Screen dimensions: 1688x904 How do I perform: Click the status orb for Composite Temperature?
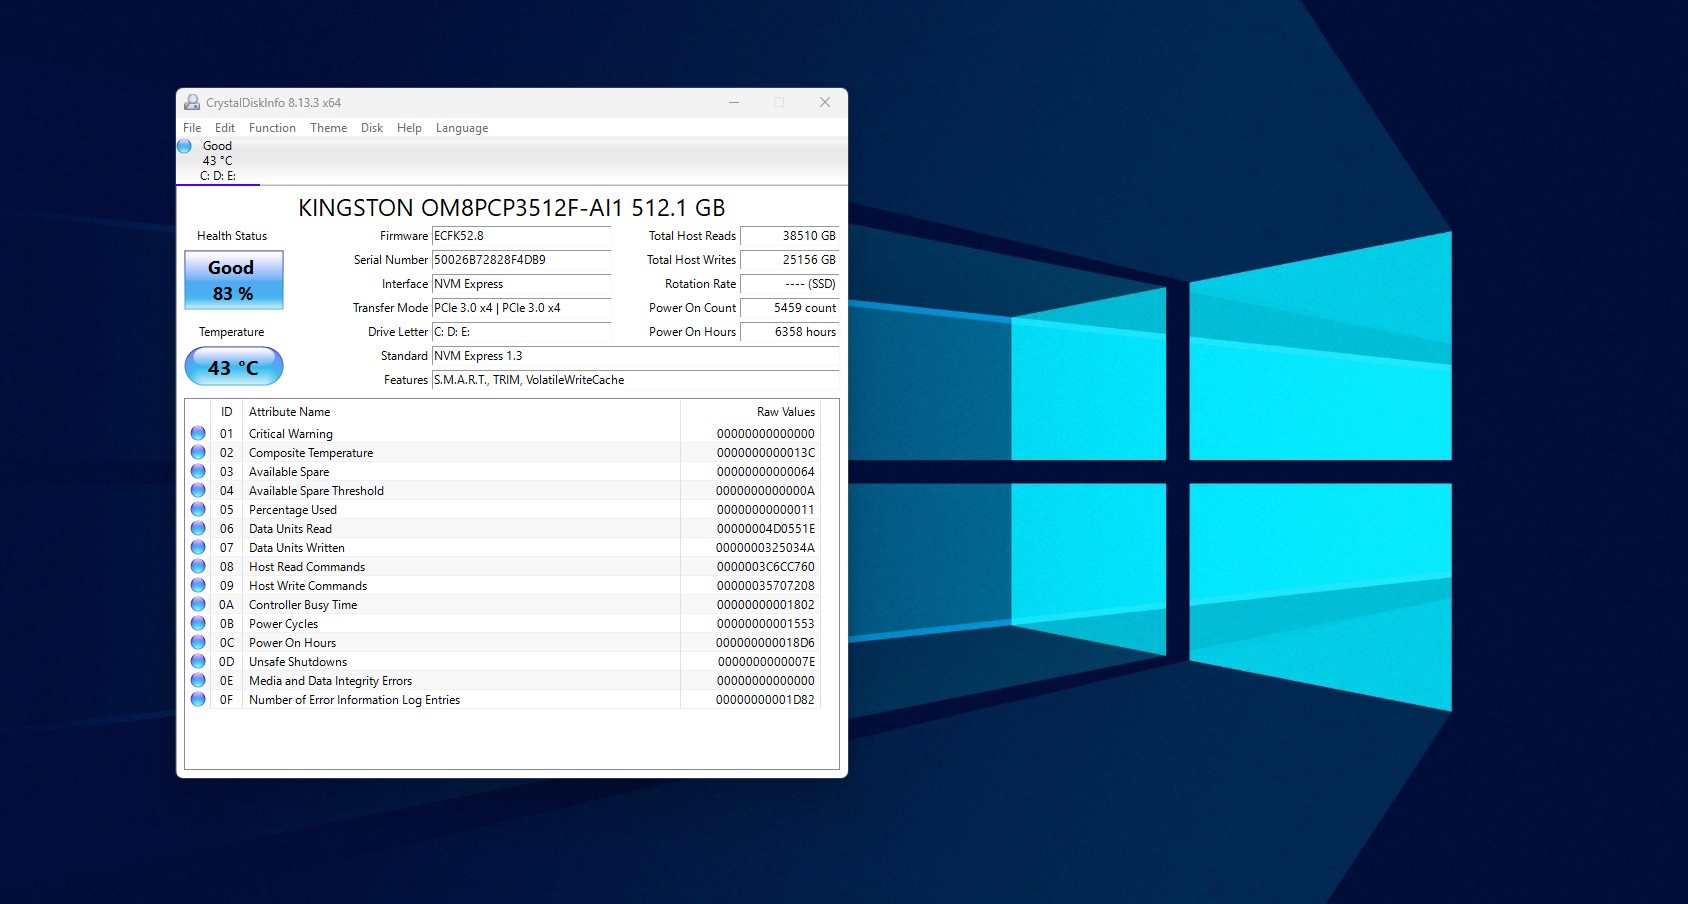(198, 452)
